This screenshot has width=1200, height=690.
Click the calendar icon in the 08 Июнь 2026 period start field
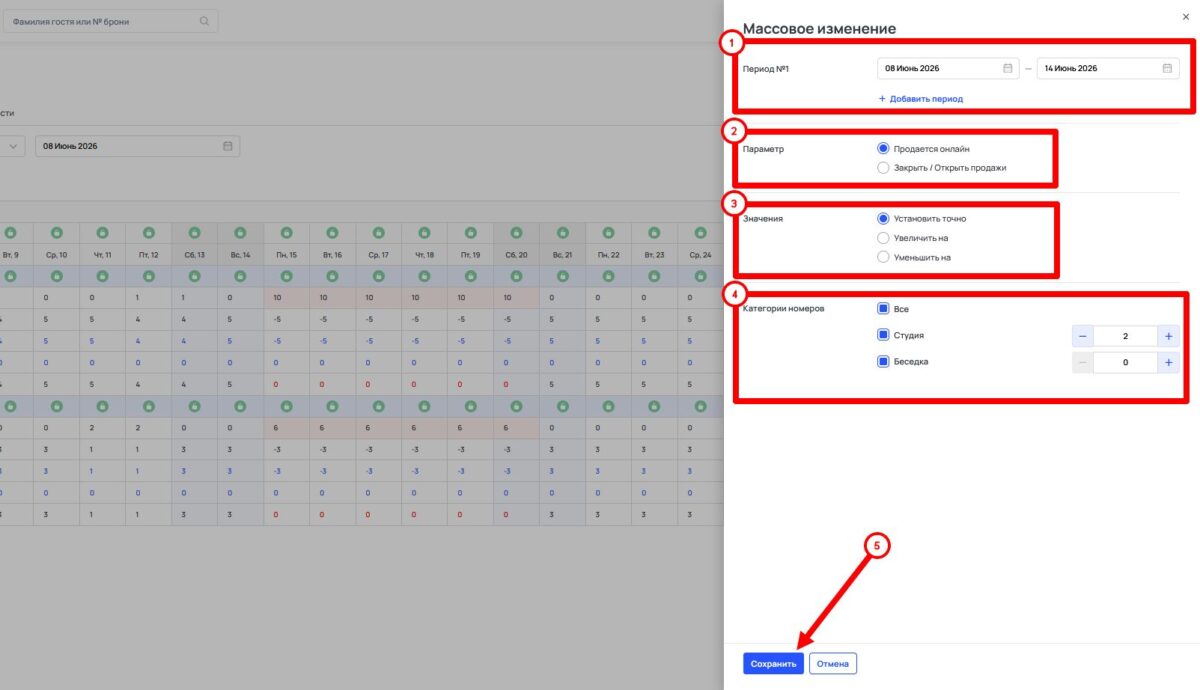click(1008, 68)
